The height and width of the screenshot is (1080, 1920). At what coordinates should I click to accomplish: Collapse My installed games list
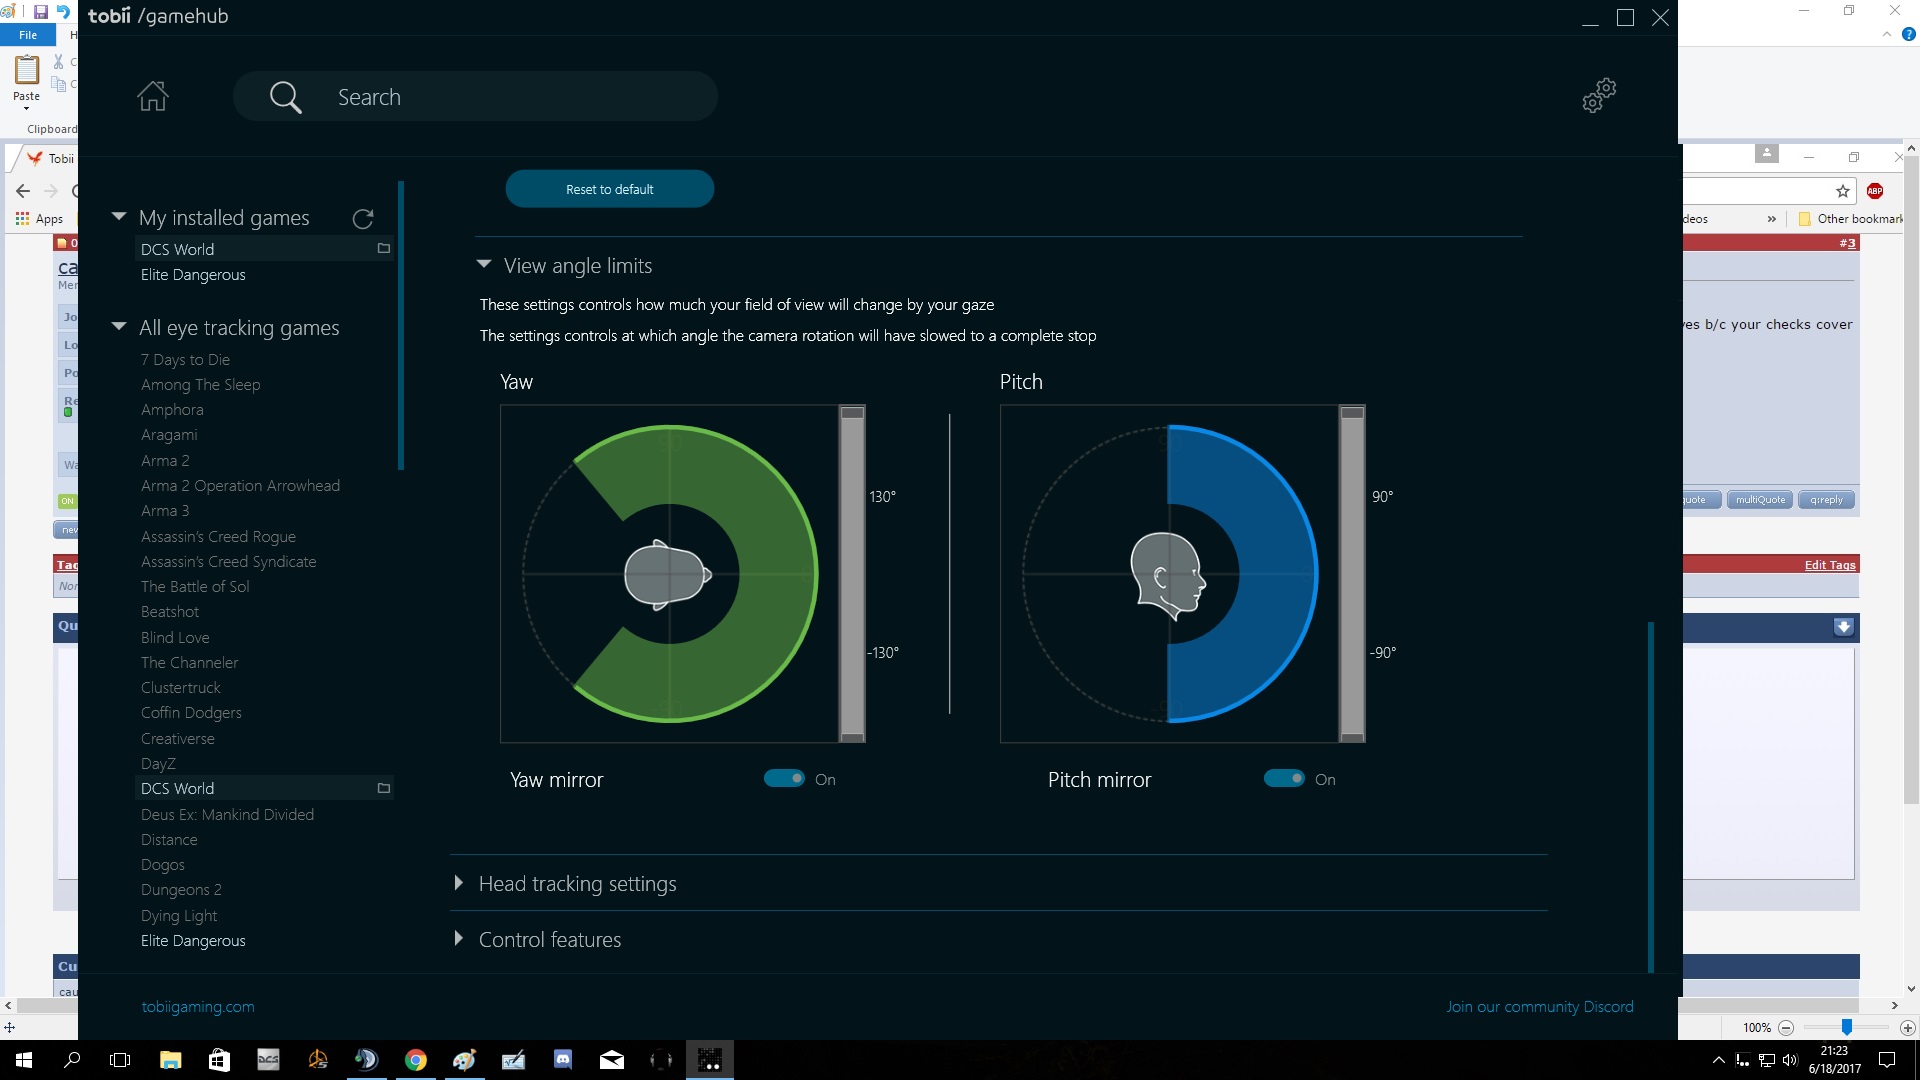point(119,216)
